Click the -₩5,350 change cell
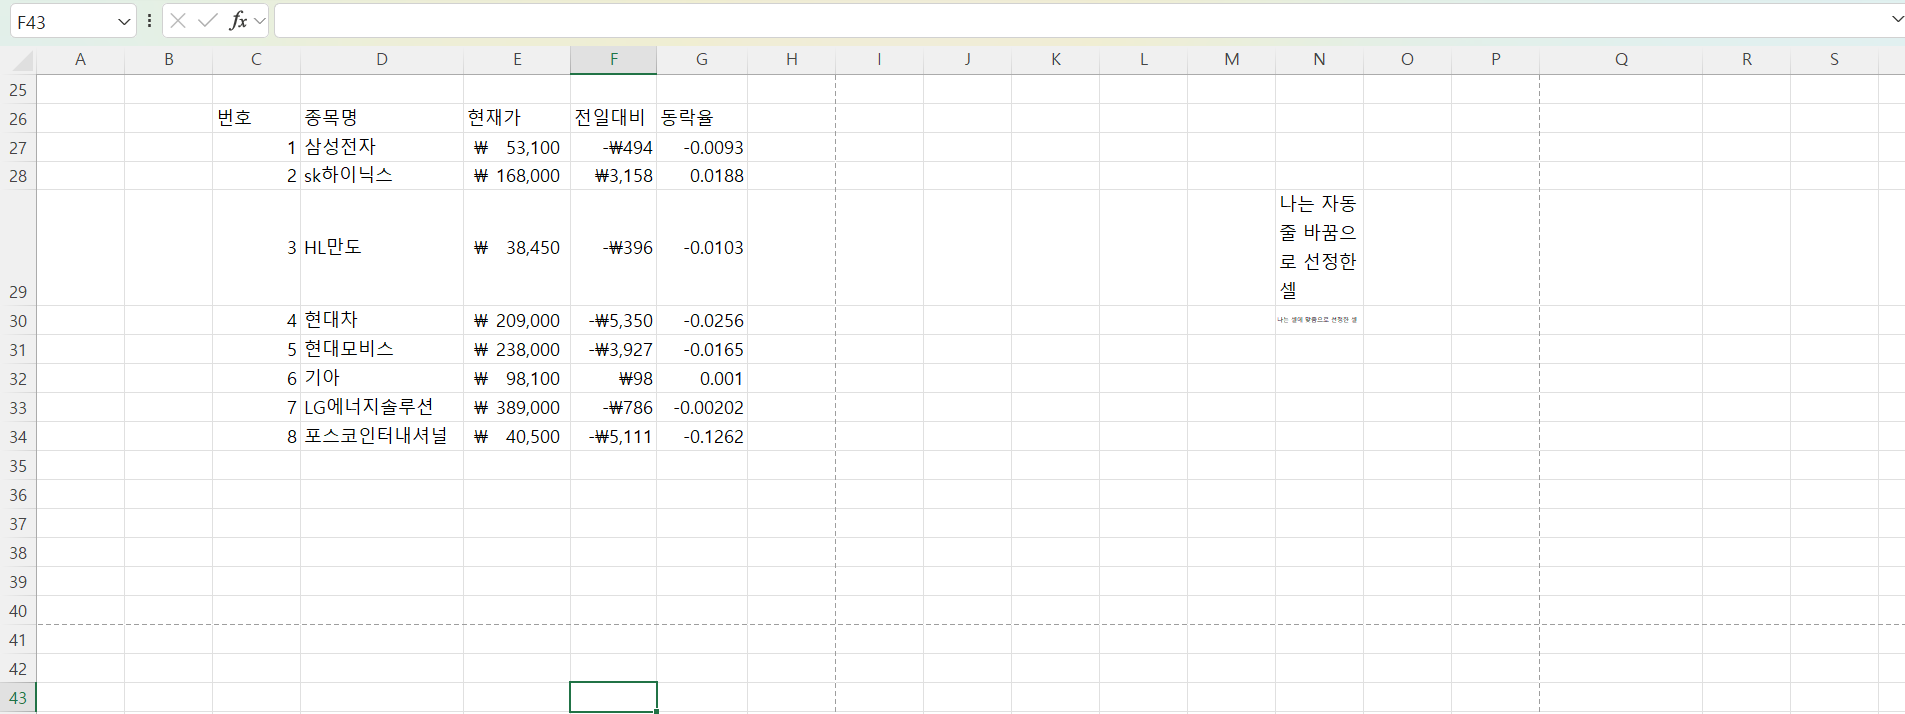 click(x=614, y=320)
